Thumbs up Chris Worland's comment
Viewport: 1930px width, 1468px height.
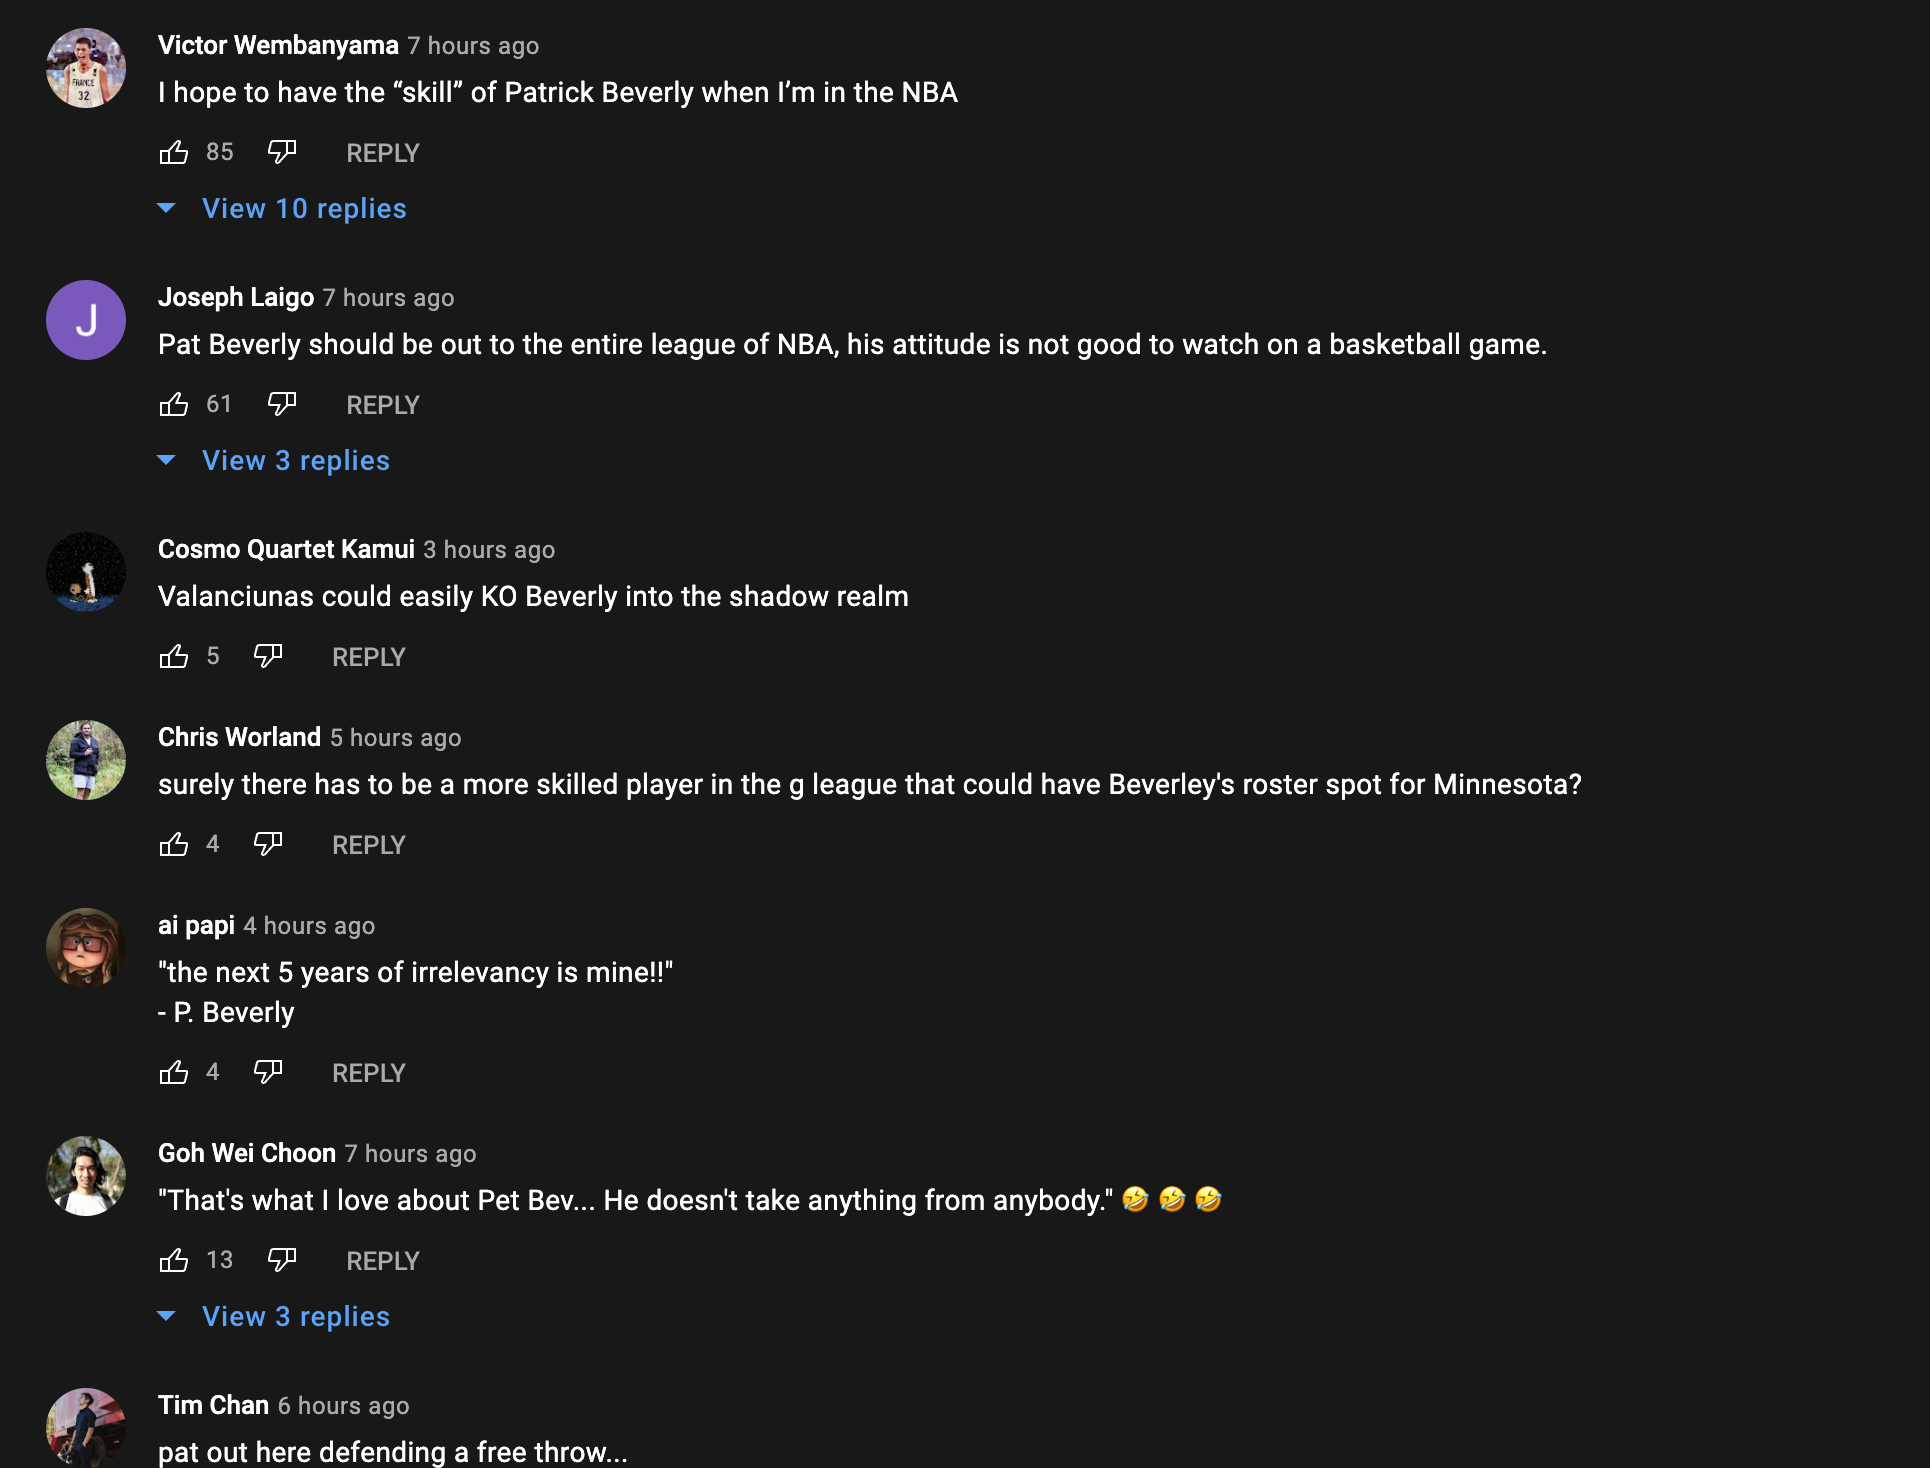[174, 844]
